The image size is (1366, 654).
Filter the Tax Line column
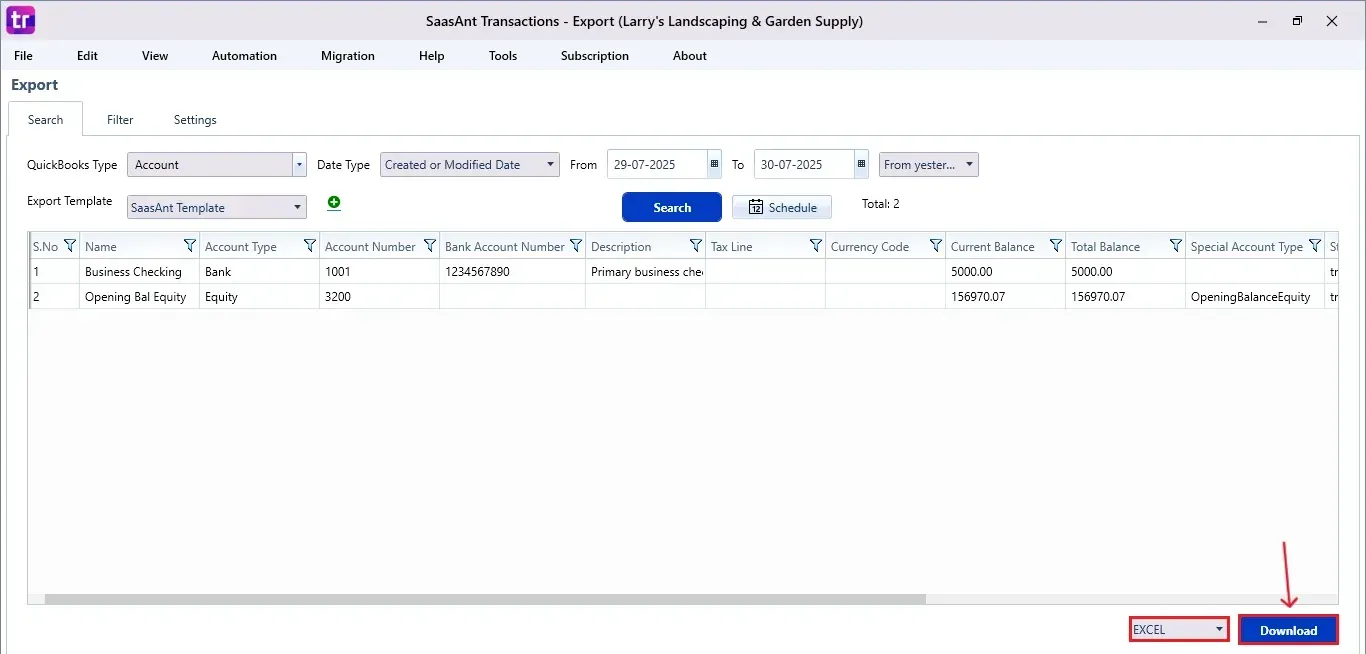(x=816, y=246)
